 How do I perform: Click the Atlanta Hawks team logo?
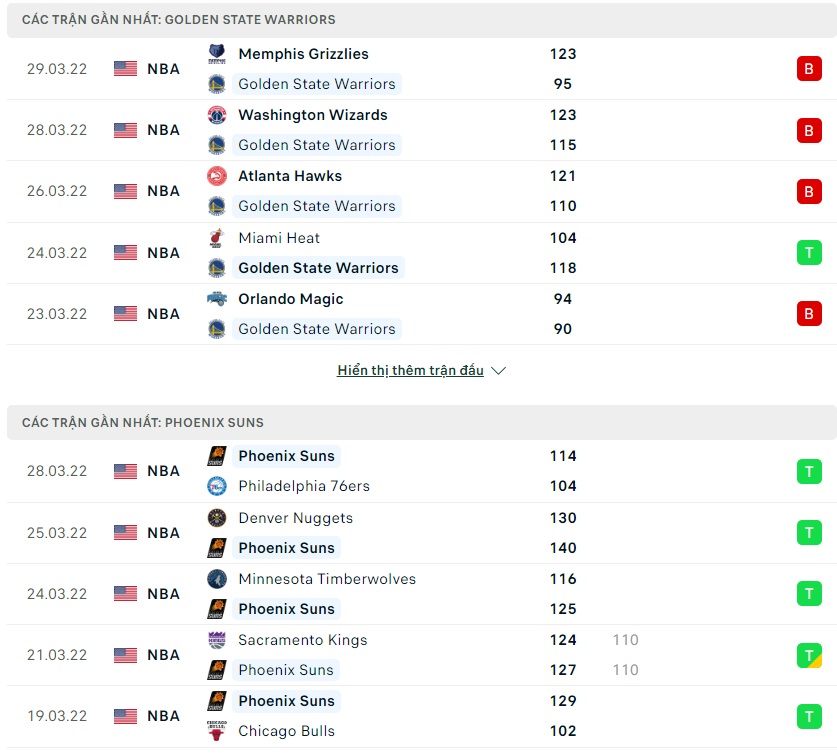tap(216, 176)
